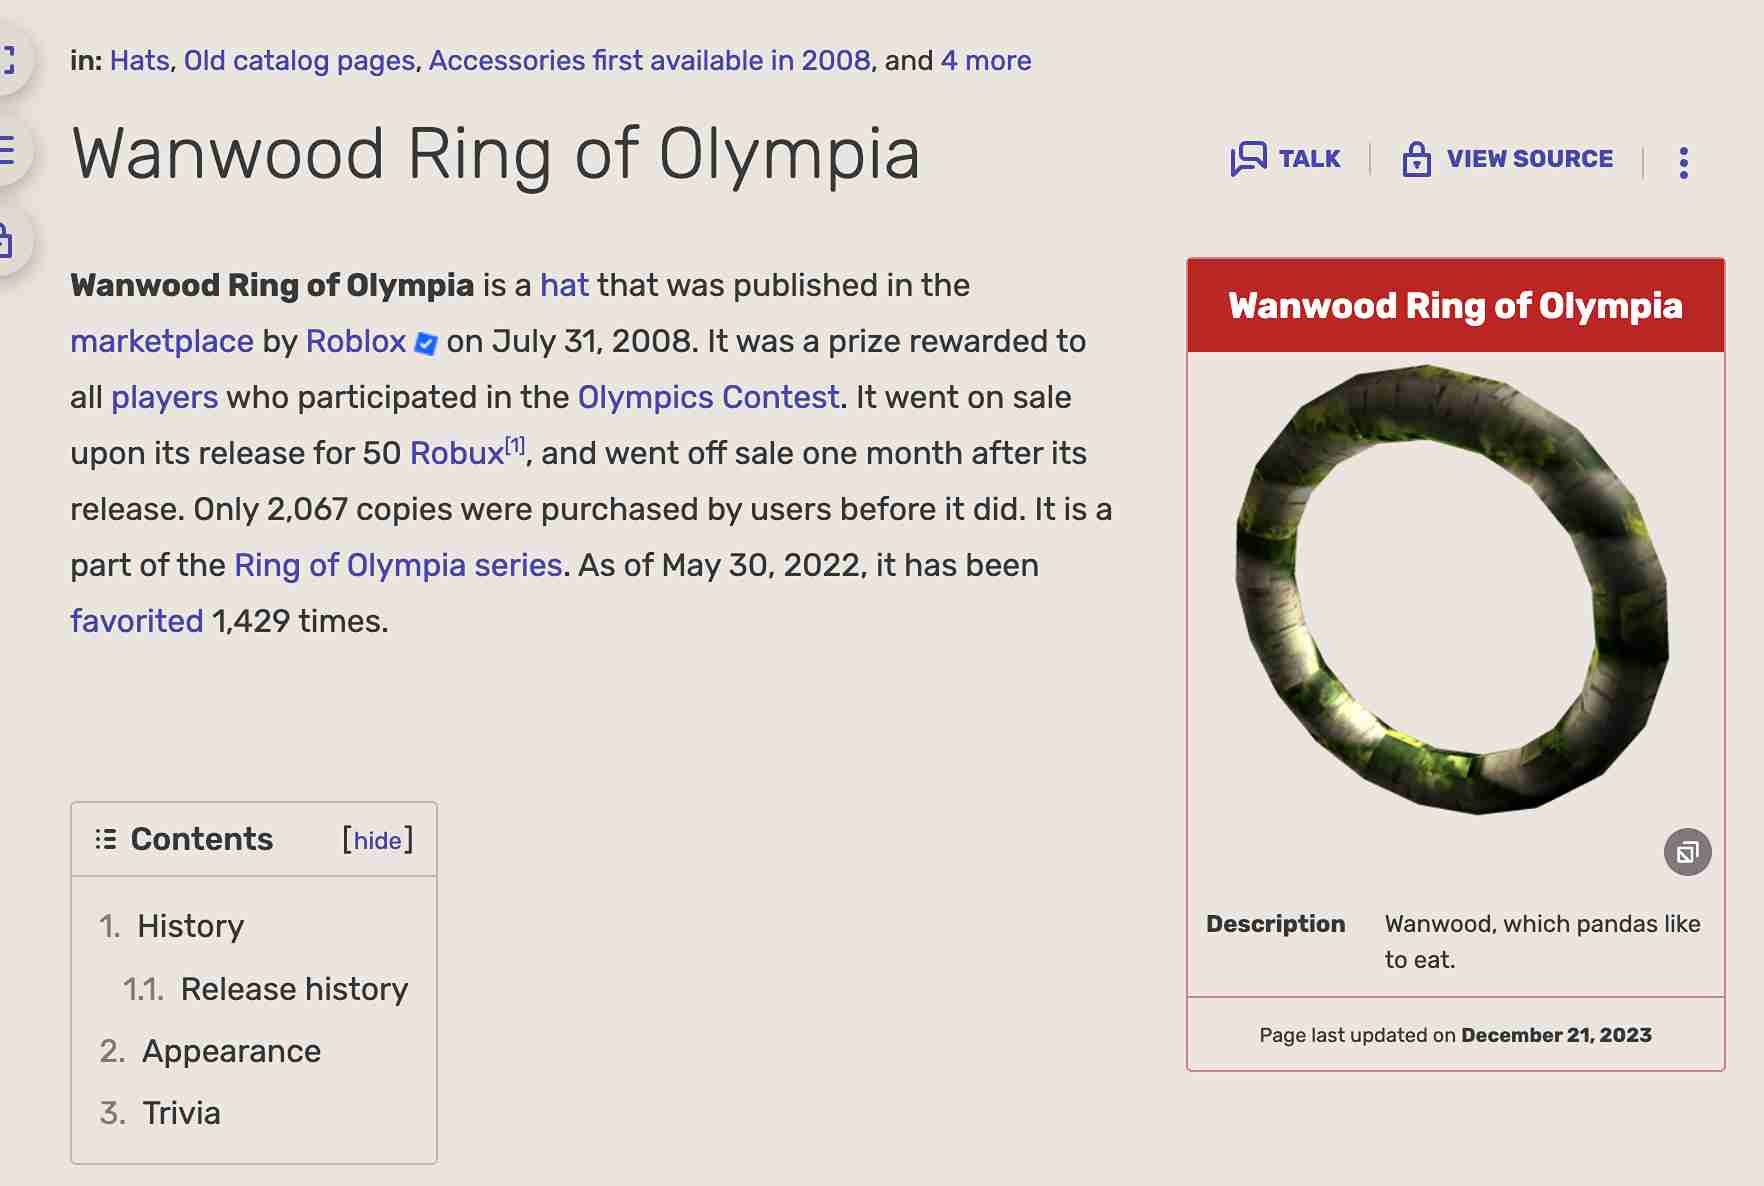Open the Olympics Contest link
Viewport: 1764px width, 1186px height.
(708, 397)
